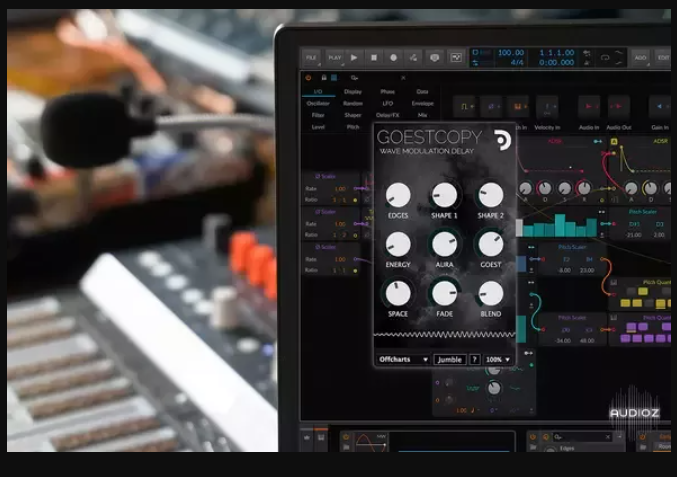Click the EDGES knob
This screenshot has width=677, height=477.
tap(398, 195)
